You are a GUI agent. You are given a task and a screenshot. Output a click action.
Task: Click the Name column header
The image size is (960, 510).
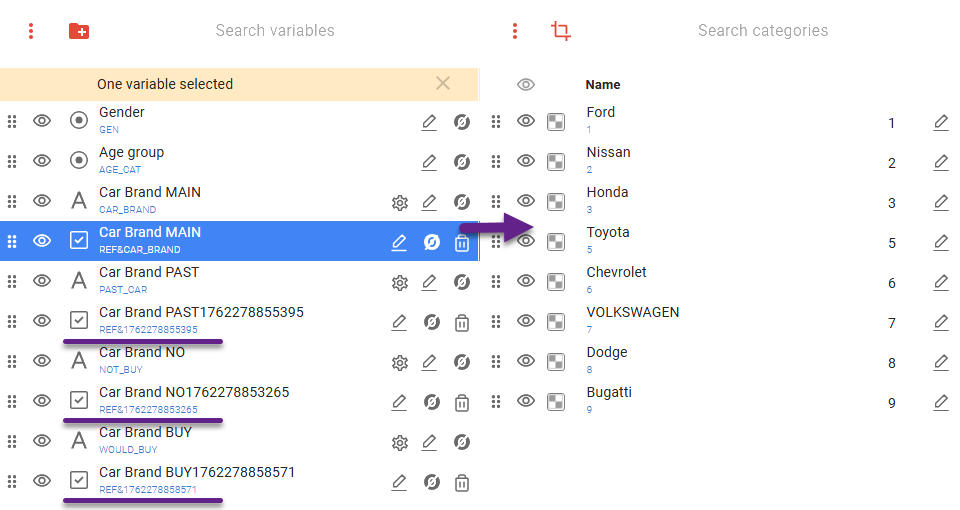[x=603, y=85]
